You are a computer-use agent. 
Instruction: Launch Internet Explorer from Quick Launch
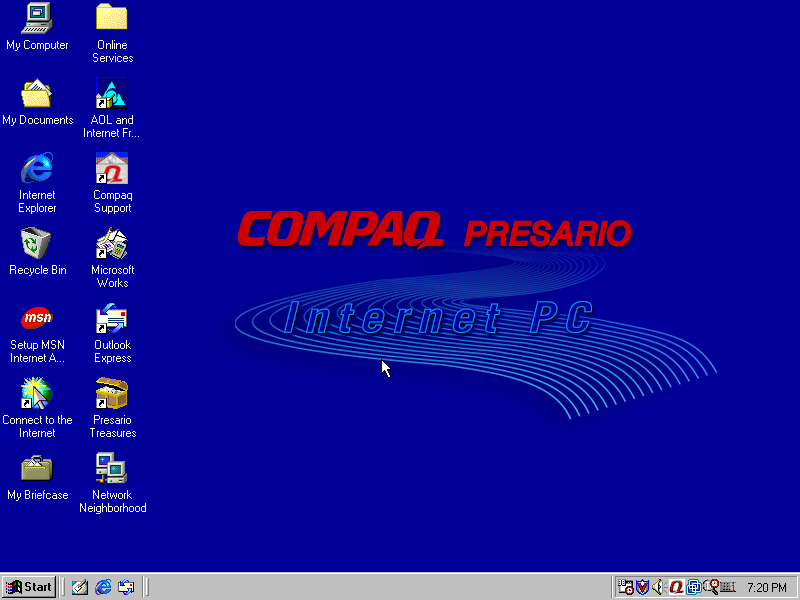[x=103, y=587]
